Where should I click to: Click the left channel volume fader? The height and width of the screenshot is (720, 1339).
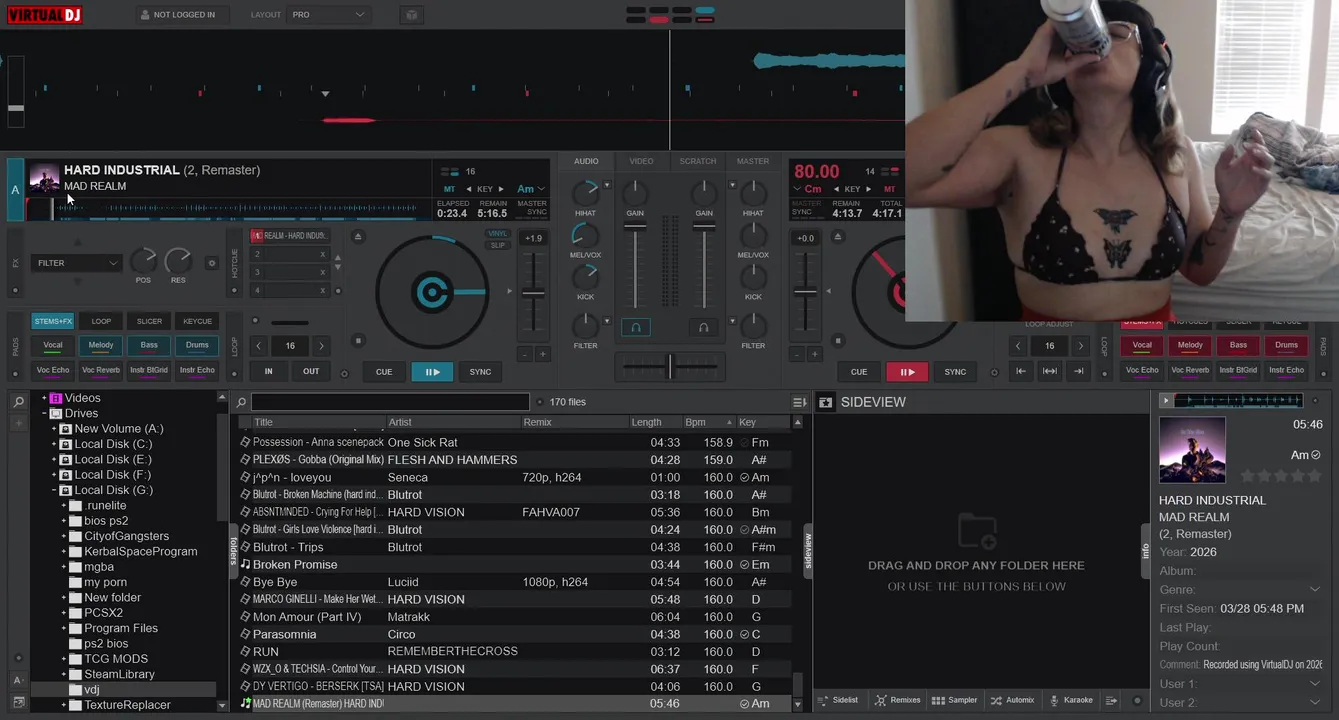pos(635,227)
